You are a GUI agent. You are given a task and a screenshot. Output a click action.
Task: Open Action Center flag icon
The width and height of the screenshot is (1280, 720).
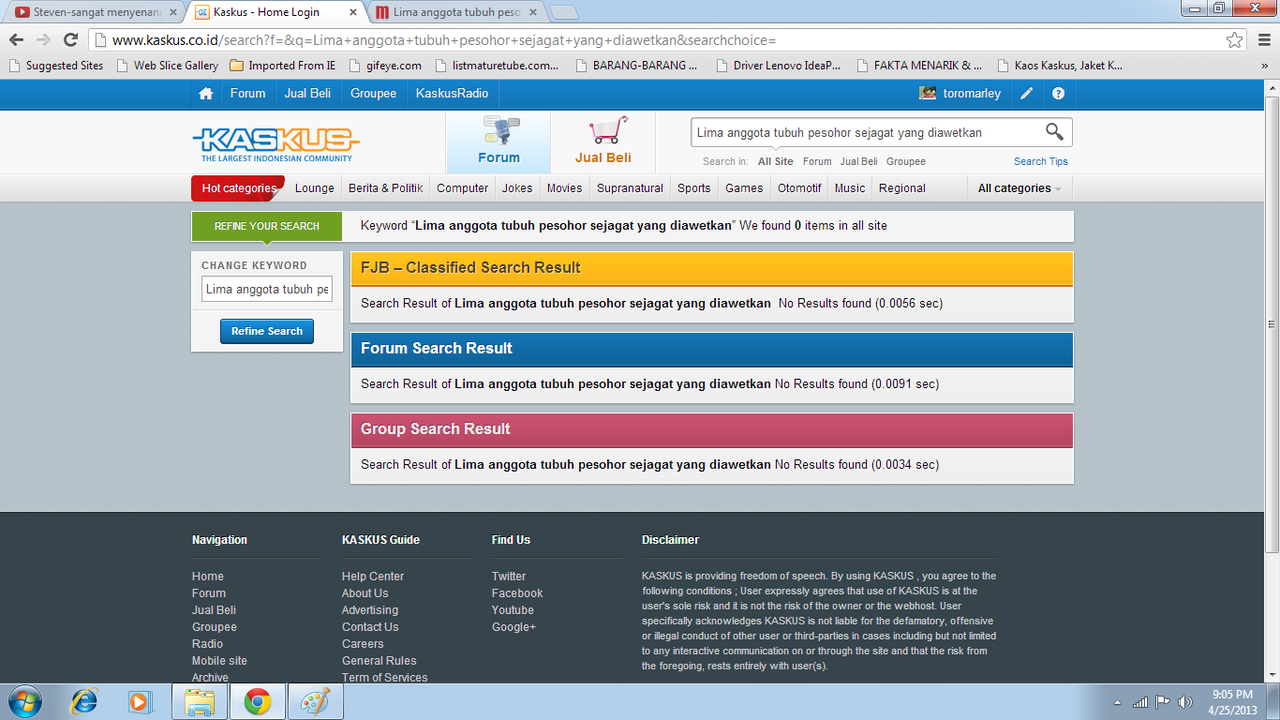[x=1163, y=702]
